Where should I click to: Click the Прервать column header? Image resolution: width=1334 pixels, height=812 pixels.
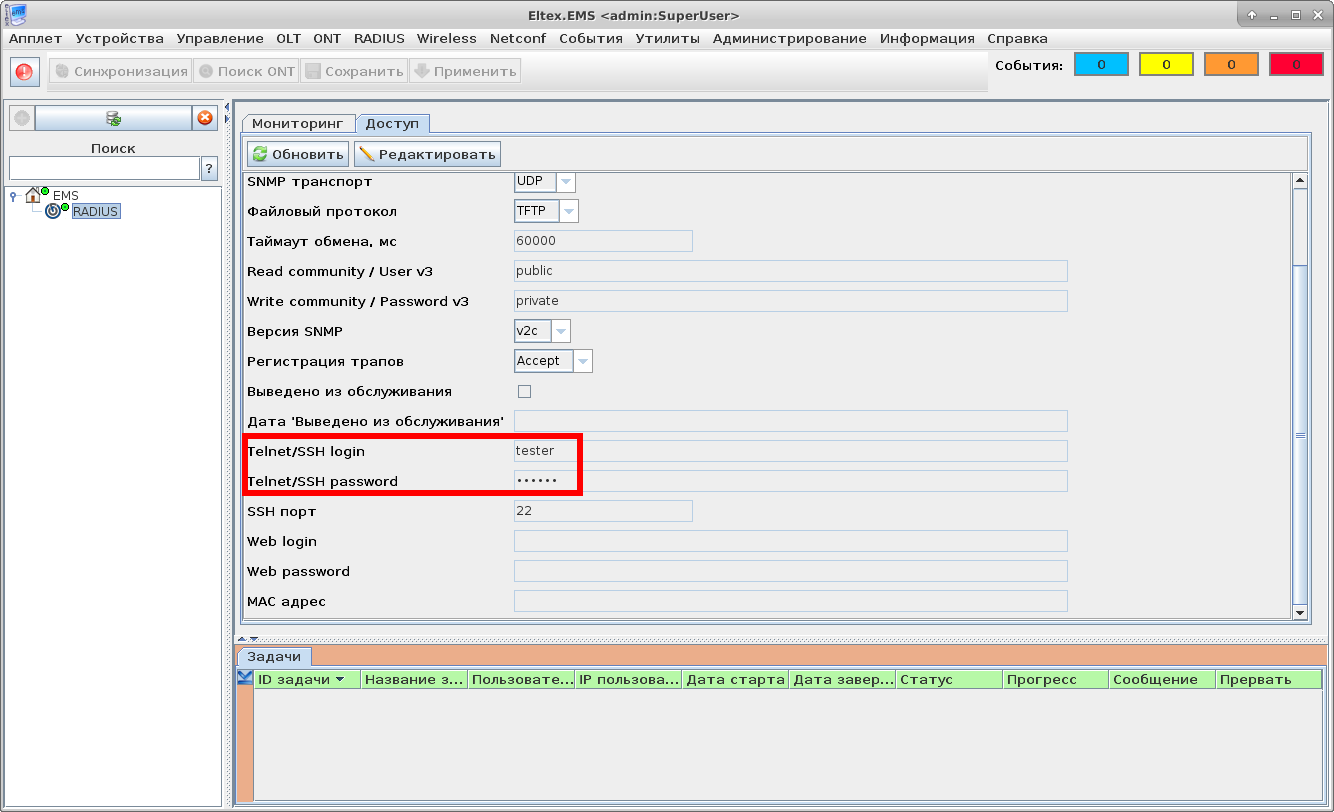point(1269,680)
